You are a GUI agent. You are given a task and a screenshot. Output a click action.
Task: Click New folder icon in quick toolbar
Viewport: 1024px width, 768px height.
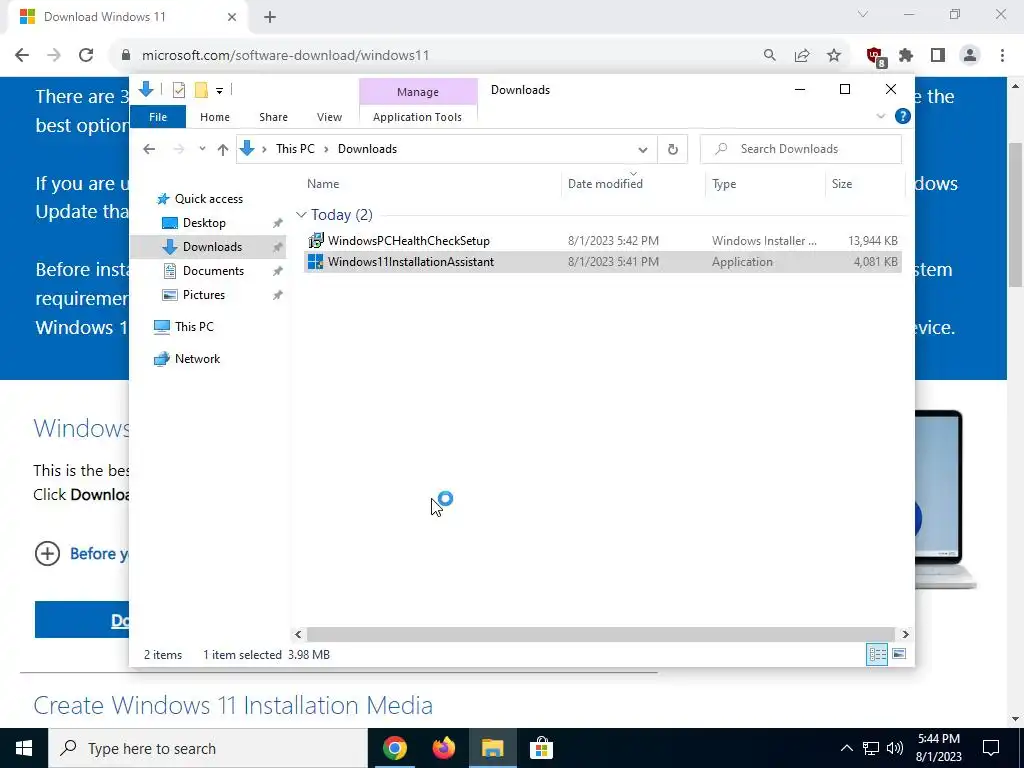201,90
